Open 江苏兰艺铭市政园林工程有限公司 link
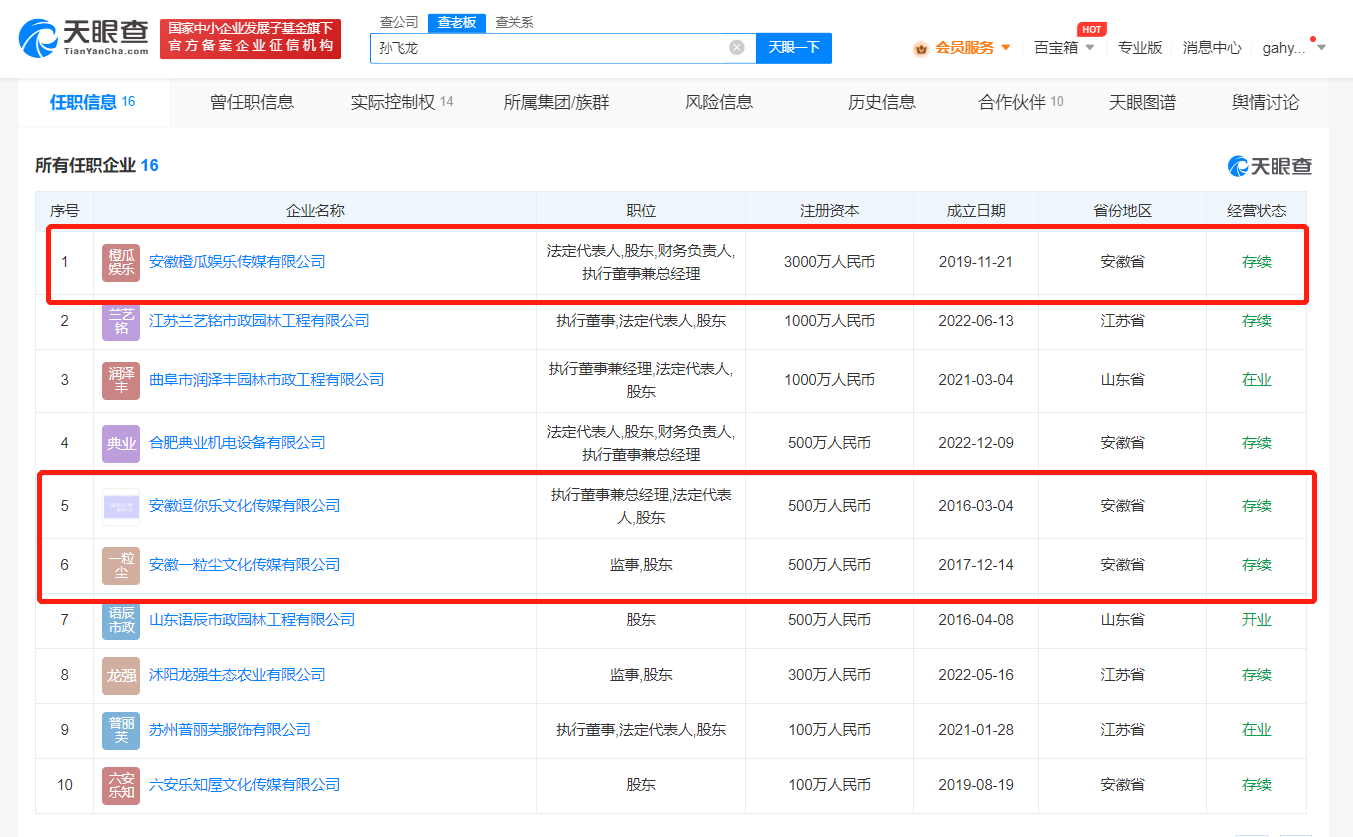Screen dimensions: 1353x837 pyautogui.click(x=259, y=321)
